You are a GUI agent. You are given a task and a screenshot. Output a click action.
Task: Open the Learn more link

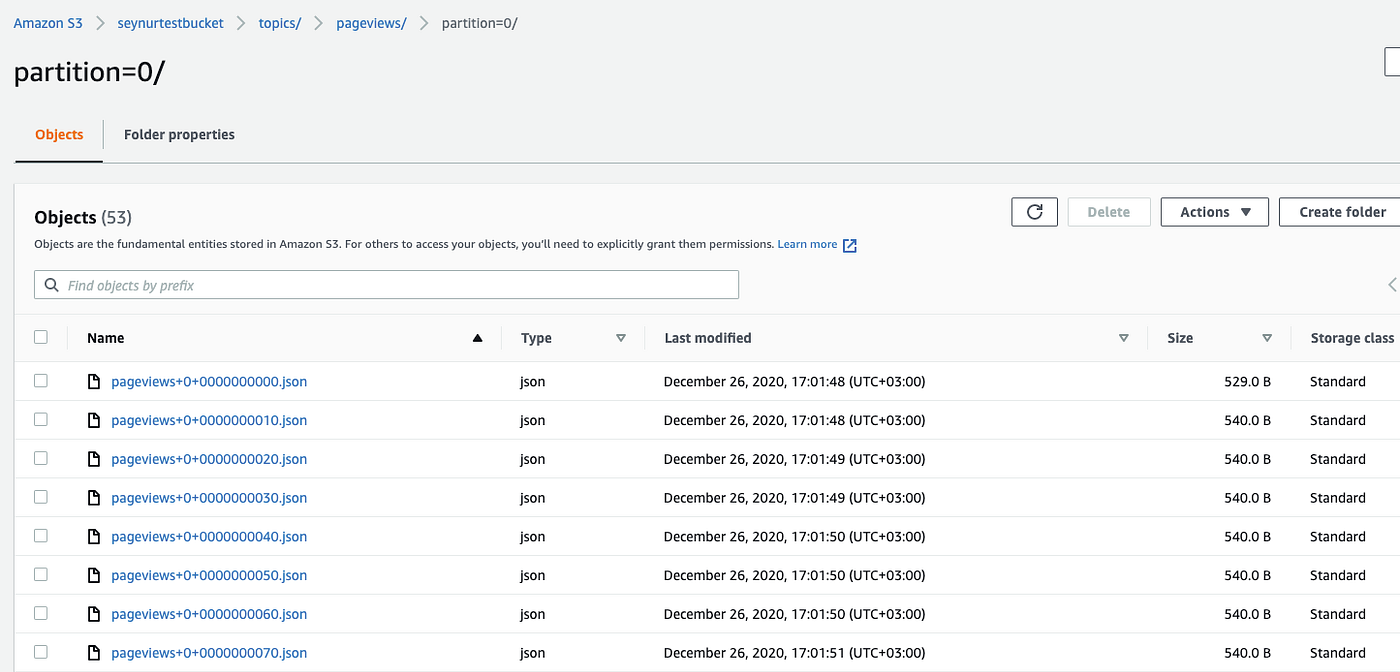pos(807,244)
